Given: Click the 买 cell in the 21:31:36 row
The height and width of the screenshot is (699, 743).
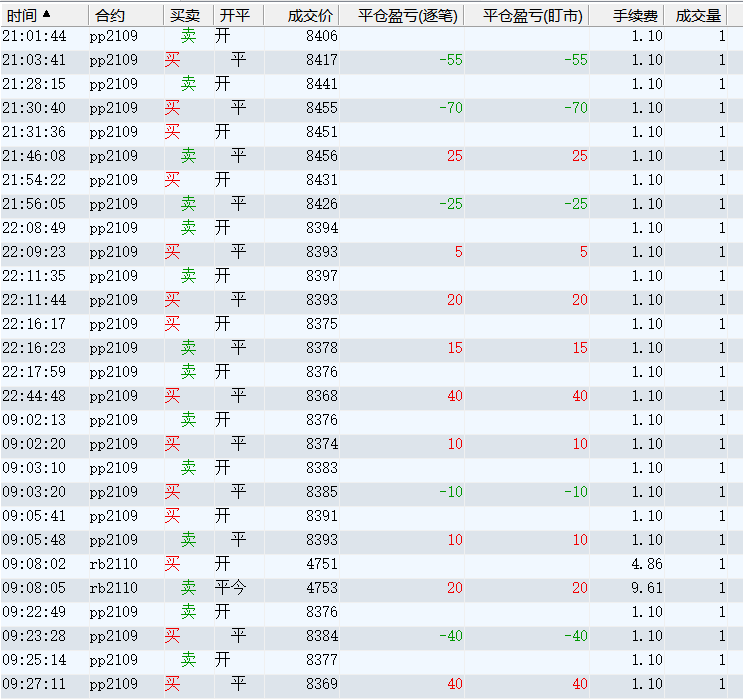Looking at the screenshot, I should click(172, 132).
